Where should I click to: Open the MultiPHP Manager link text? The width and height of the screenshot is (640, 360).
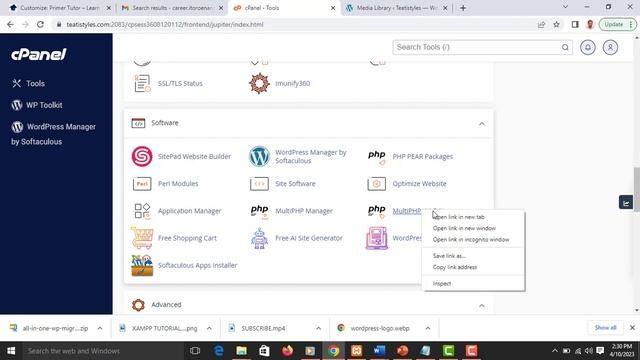tap(304, 211)
